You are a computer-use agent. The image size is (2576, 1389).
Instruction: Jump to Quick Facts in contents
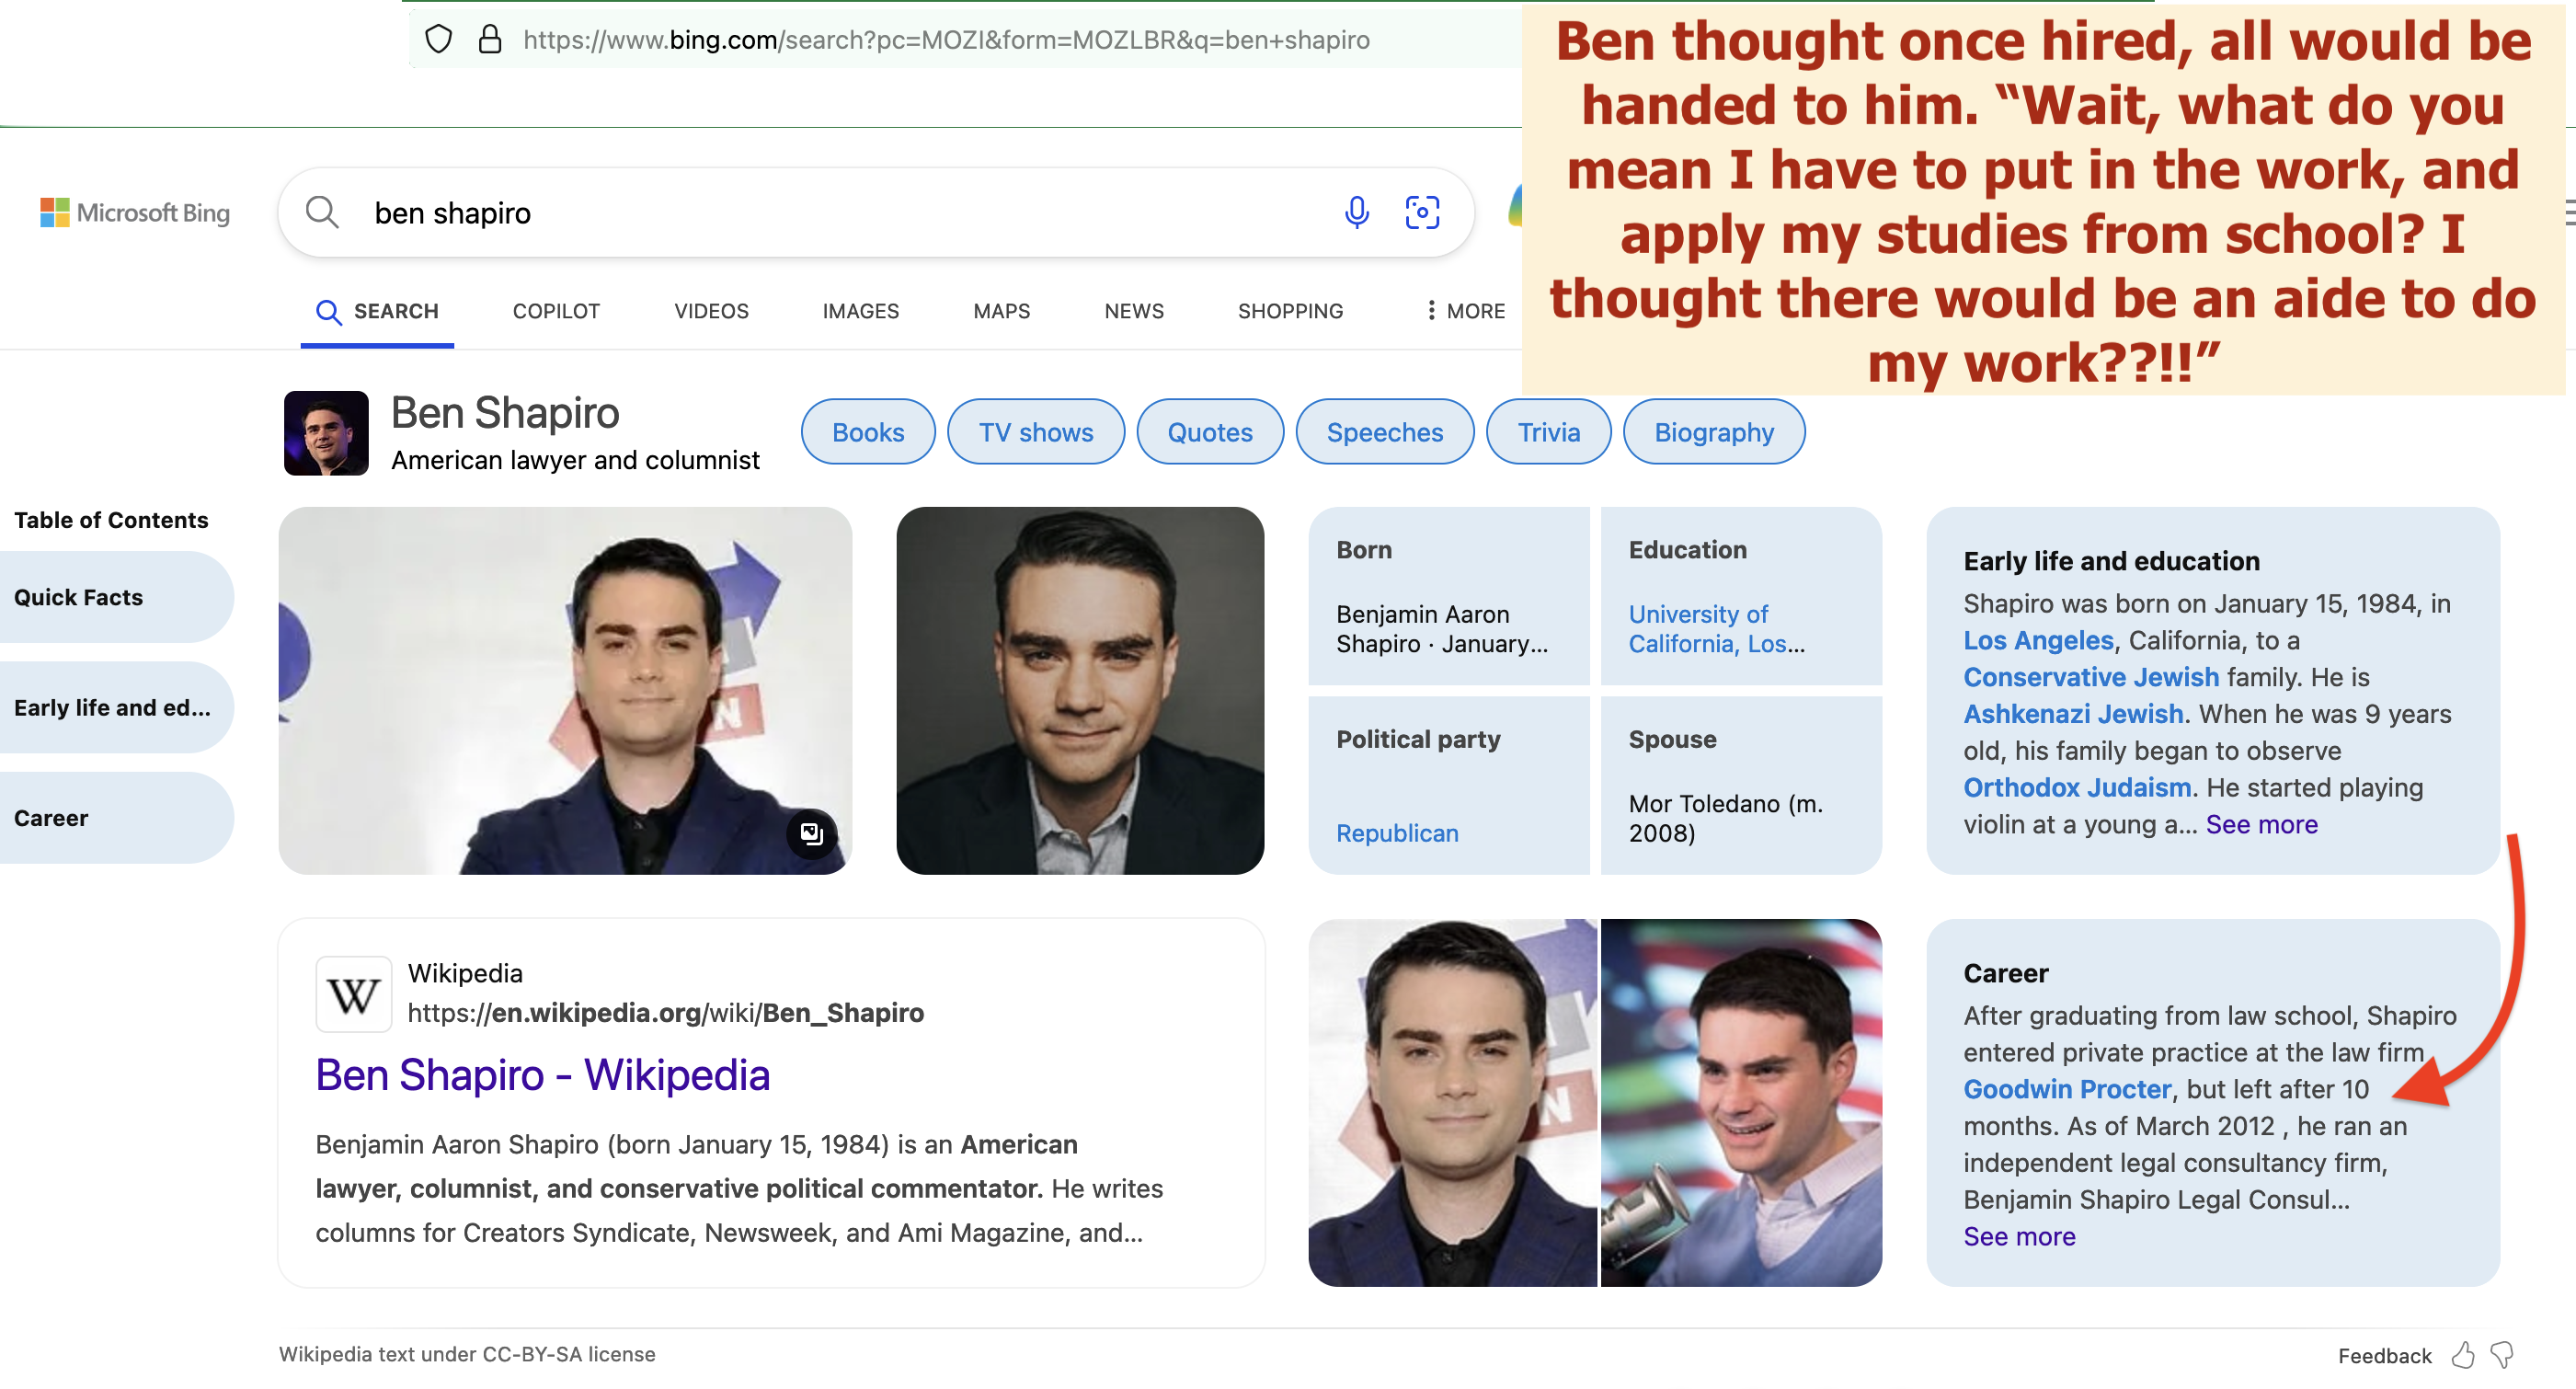(115, 597)
